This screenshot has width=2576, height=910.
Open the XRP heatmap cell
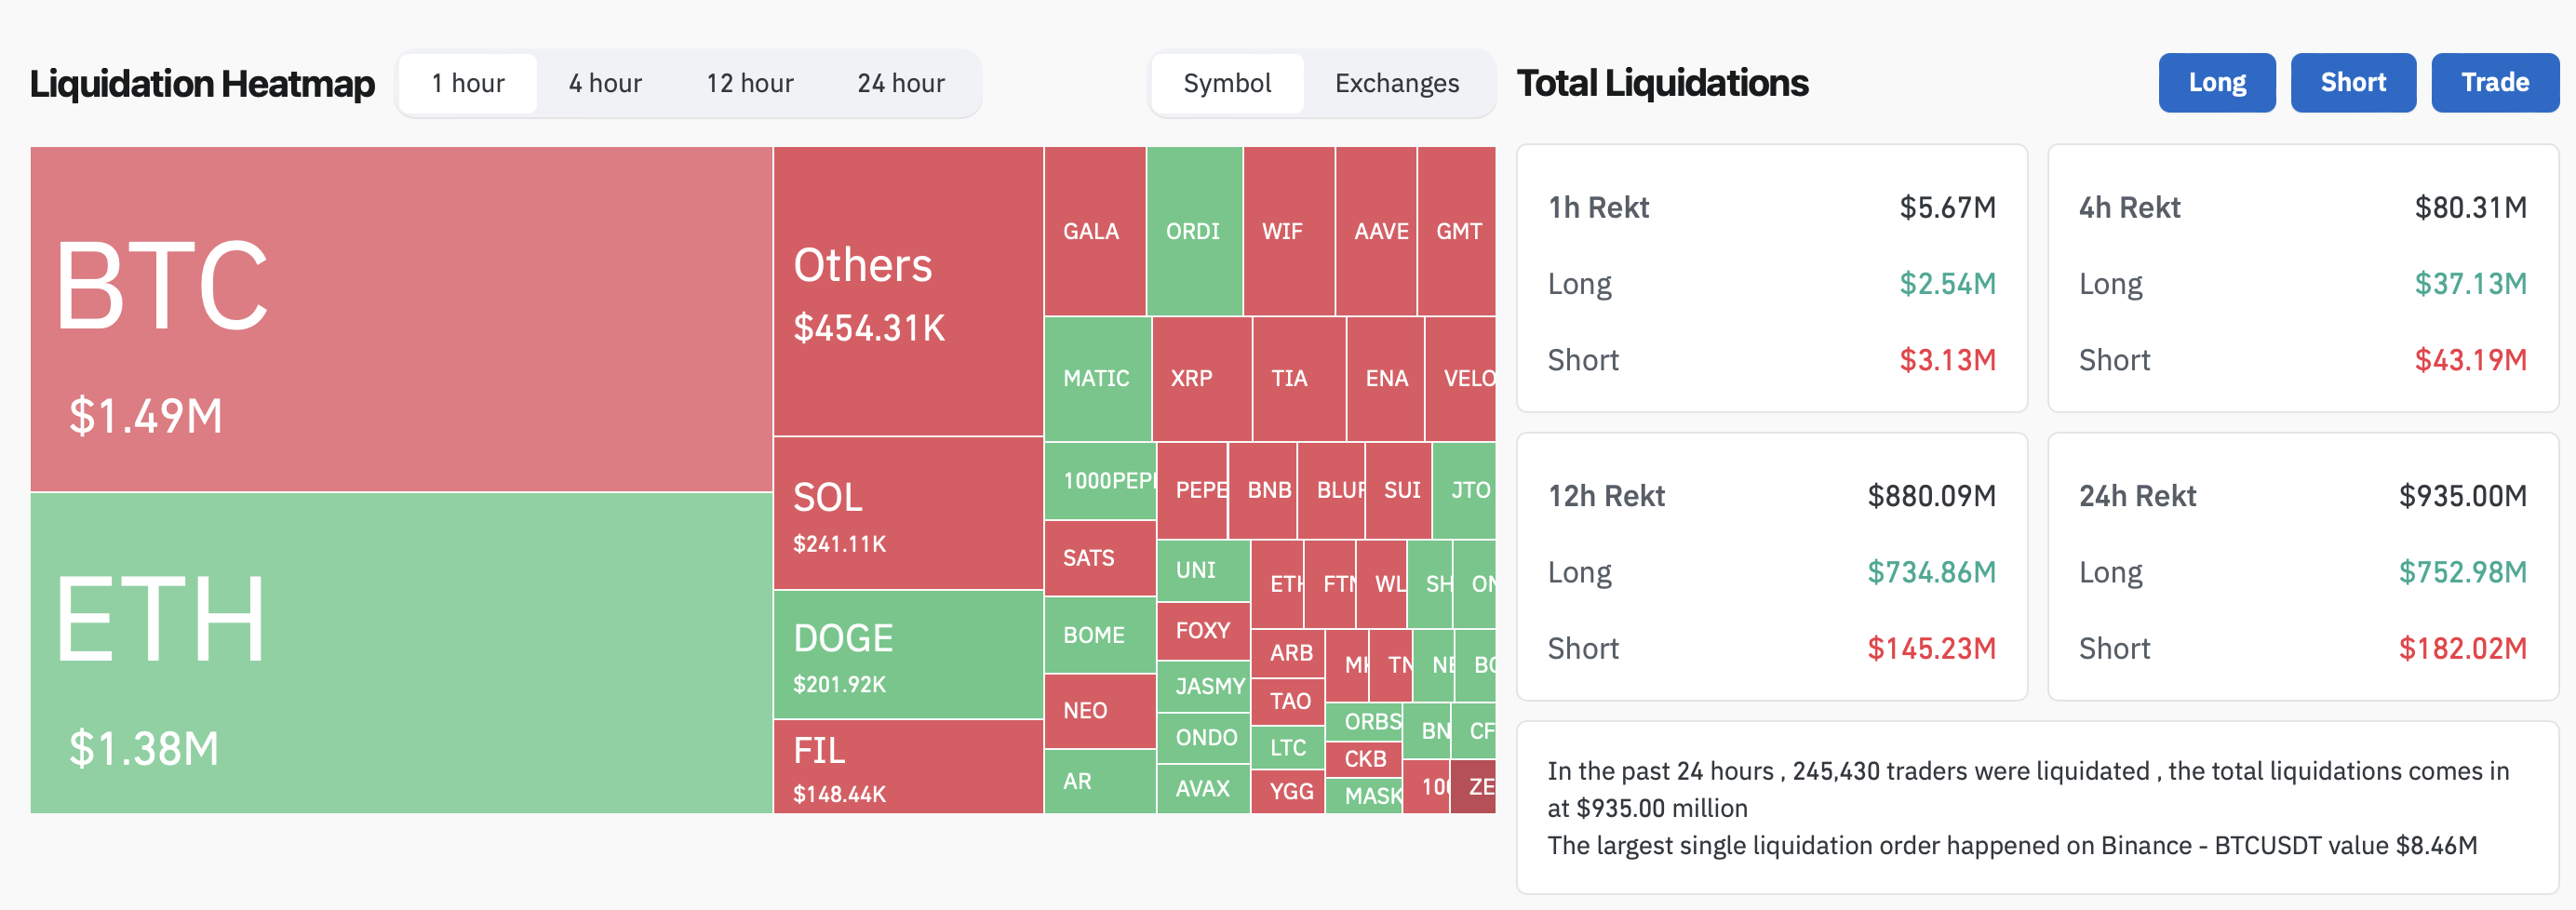point(1200,378)
